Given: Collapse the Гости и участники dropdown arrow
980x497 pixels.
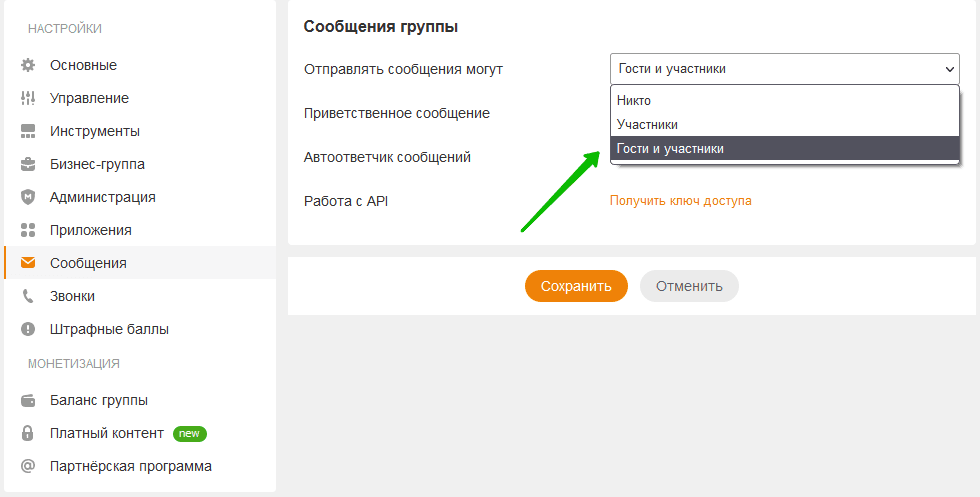Looking at the screenshot, I should [948, 69].
